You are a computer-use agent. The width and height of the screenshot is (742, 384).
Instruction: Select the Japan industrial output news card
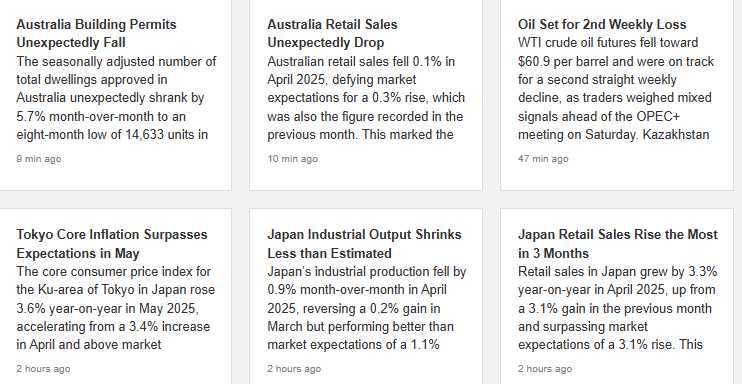click(x=366, y=296)
